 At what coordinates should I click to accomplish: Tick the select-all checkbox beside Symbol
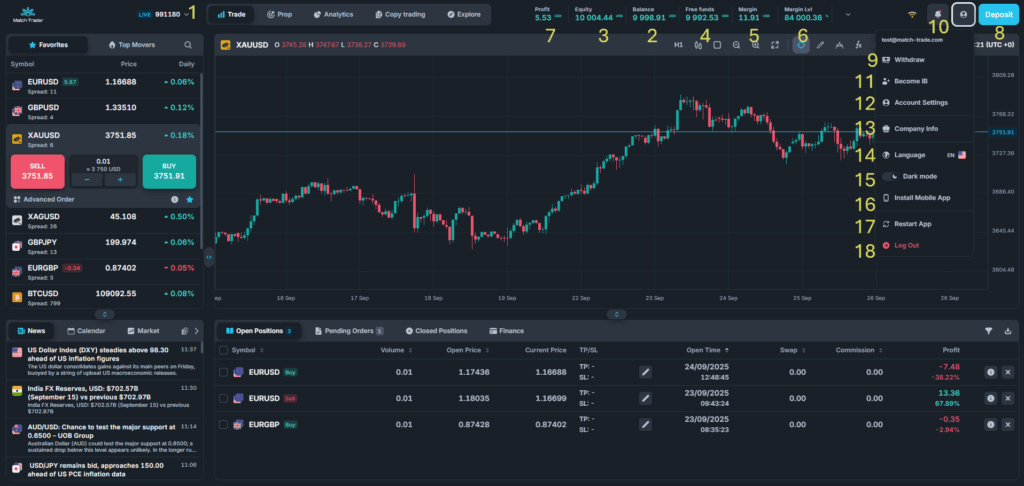(x=222, y=350)
